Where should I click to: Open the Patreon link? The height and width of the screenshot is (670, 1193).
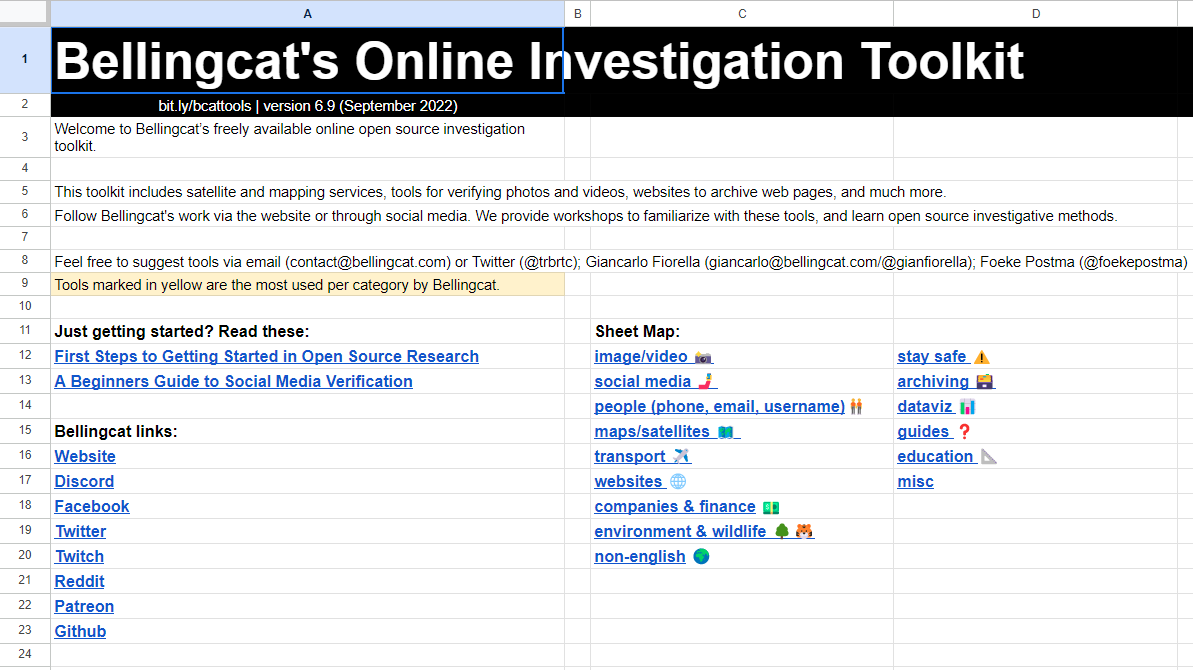(84, 607)
